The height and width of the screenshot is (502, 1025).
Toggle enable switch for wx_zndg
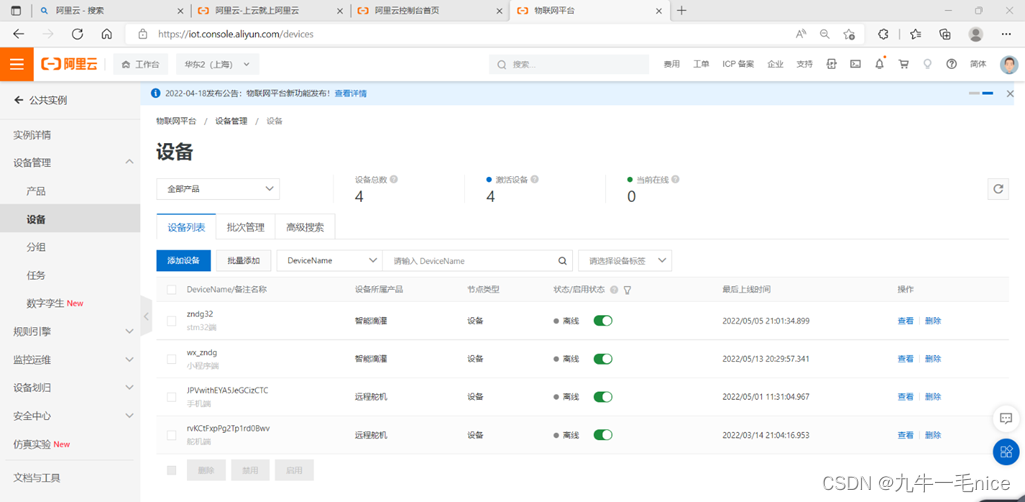(603, 359)
